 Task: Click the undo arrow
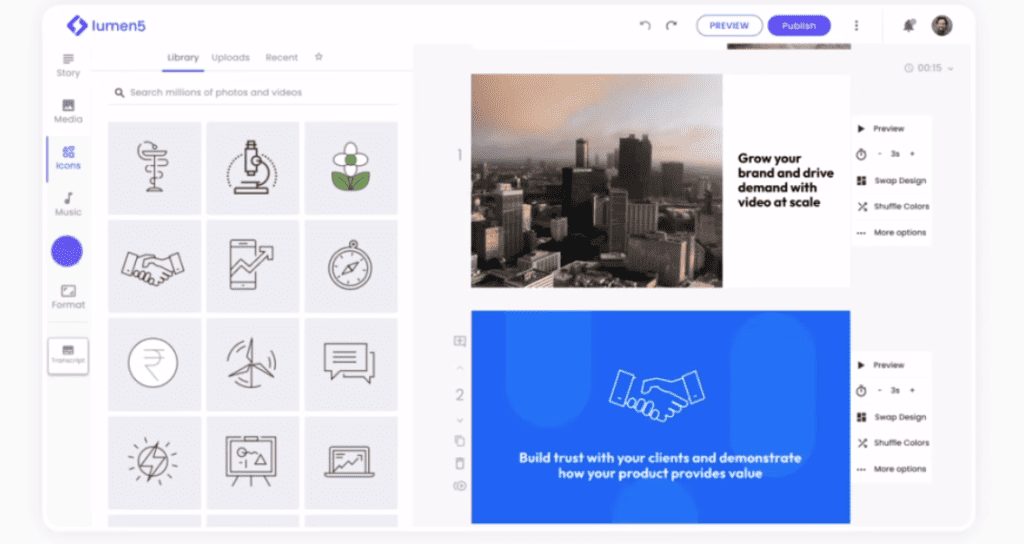click(645, 26)
